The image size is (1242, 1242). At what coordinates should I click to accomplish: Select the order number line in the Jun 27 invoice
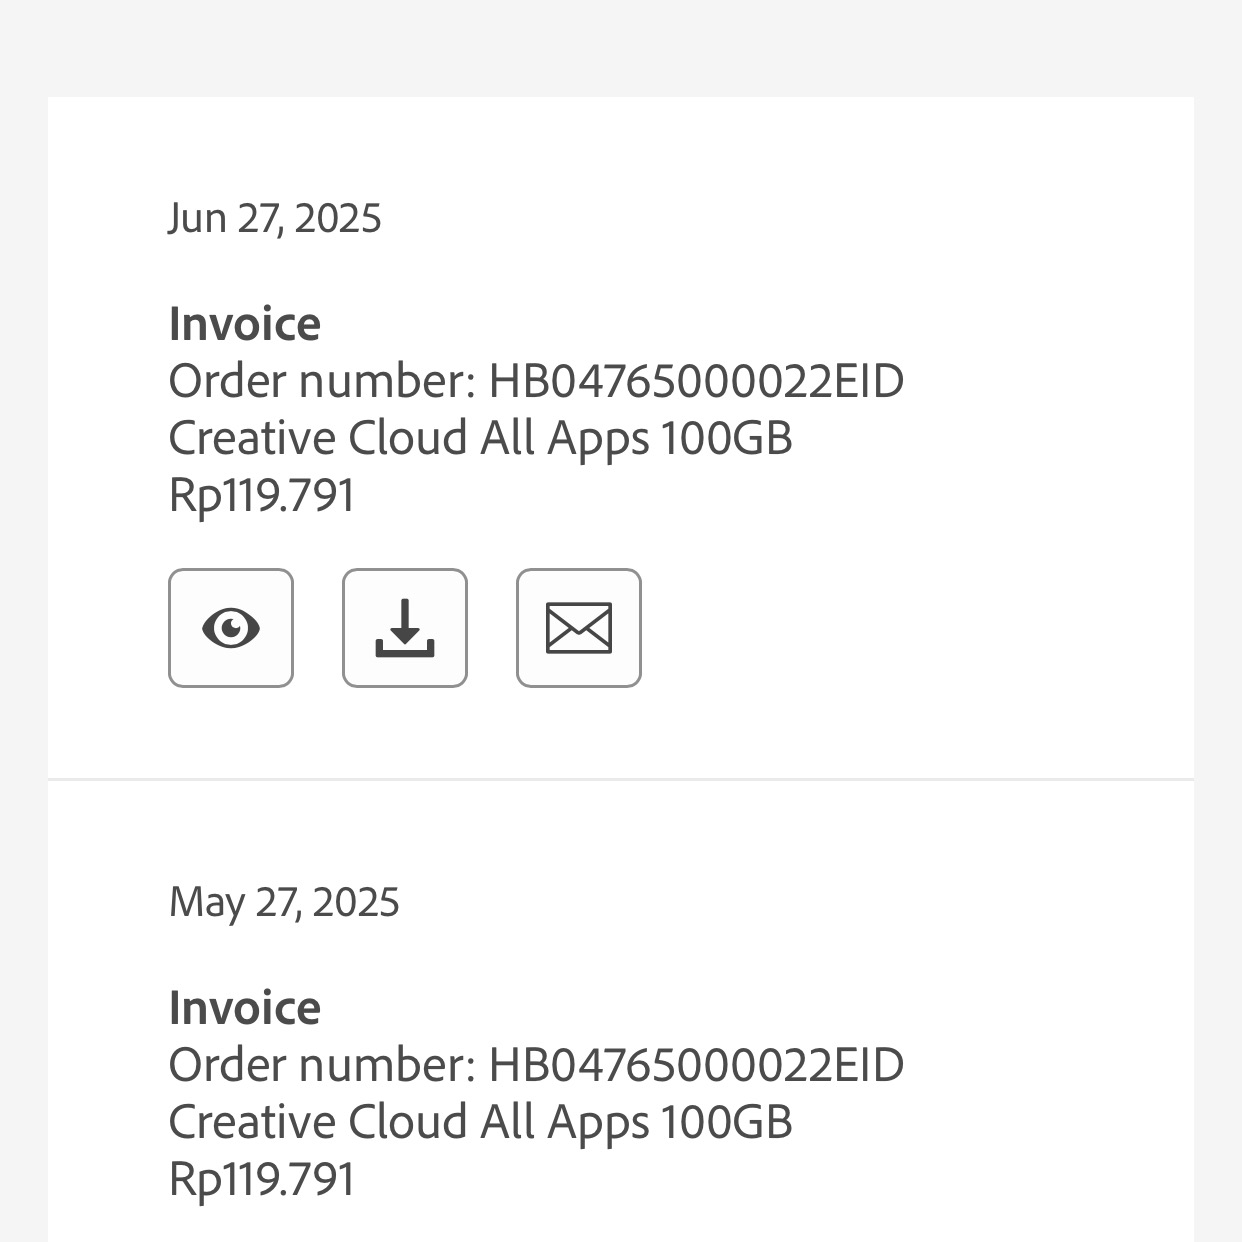(536, 381)
